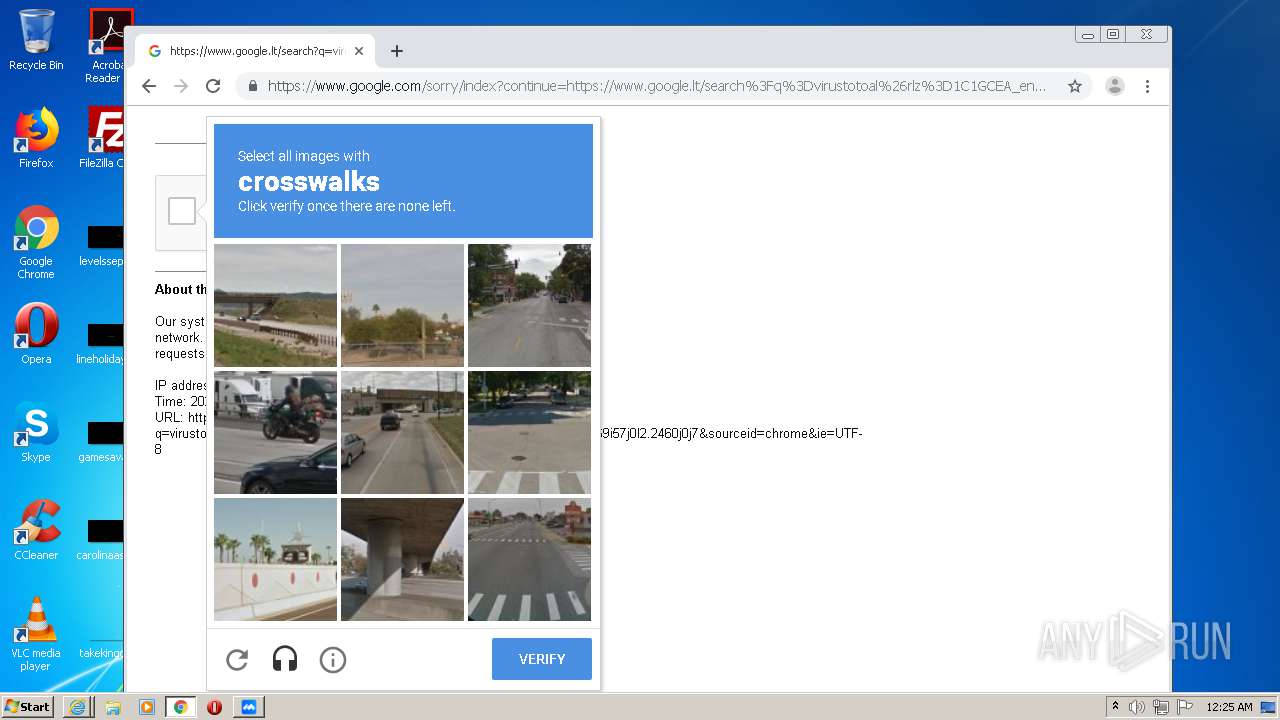The height and width of the screenshot is (720, 1280).
Task: Launch Opera desktop shortcut
Action: click(x=36, y=335)
